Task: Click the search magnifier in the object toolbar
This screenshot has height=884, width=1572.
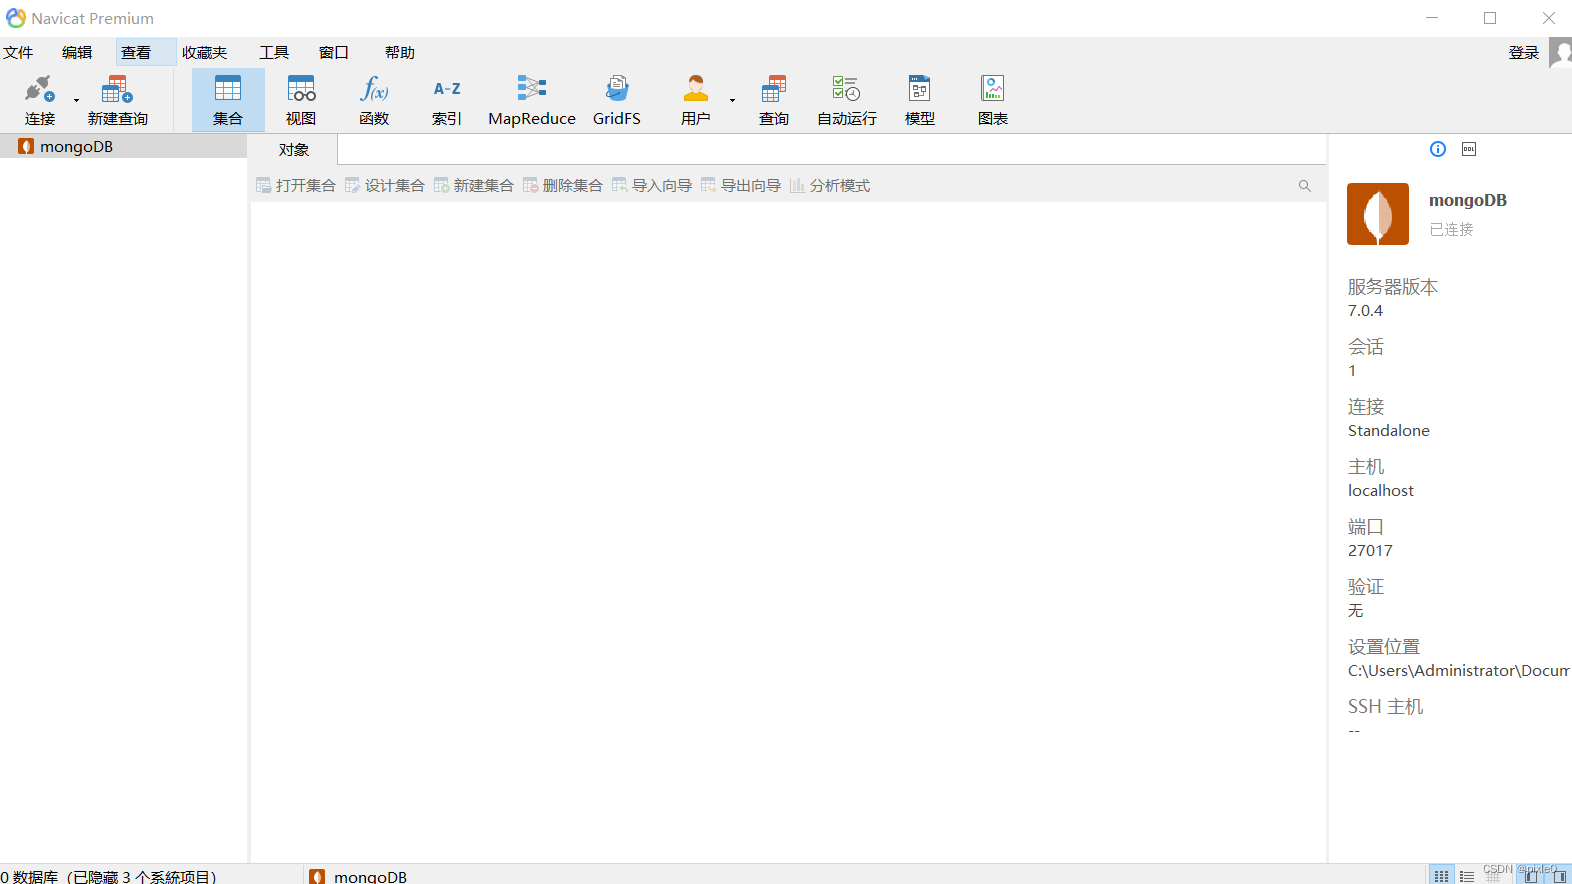Action: (1304, 186)
